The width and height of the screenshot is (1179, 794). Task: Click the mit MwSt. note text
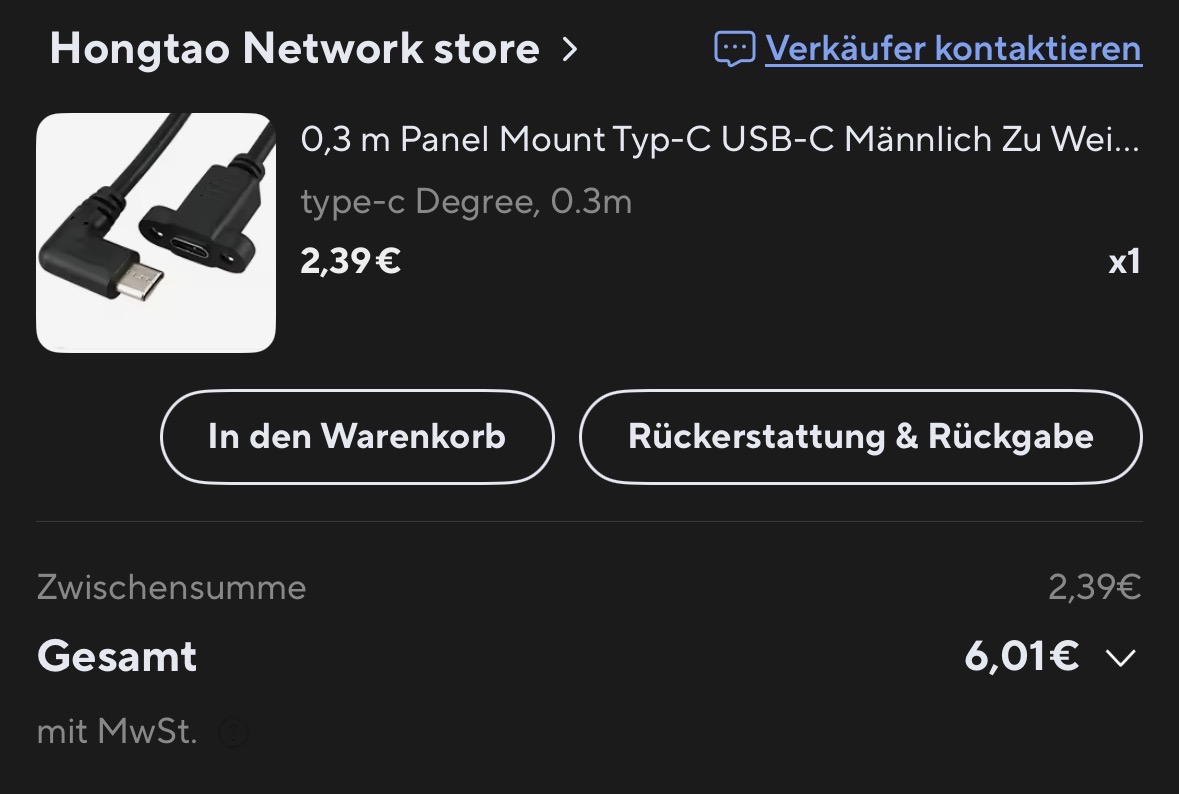pos(117,732)
